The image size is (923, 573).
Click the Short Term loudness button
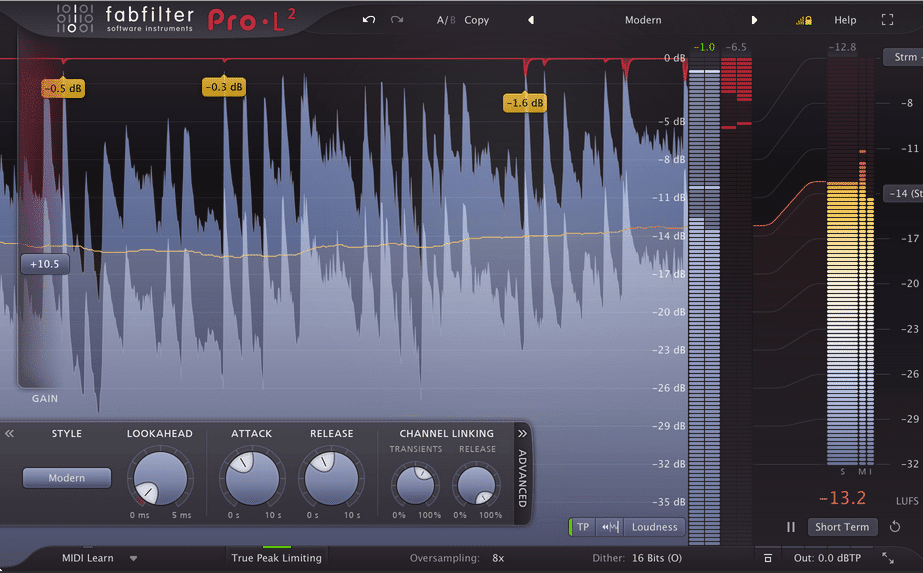click(x=842, y=527)
